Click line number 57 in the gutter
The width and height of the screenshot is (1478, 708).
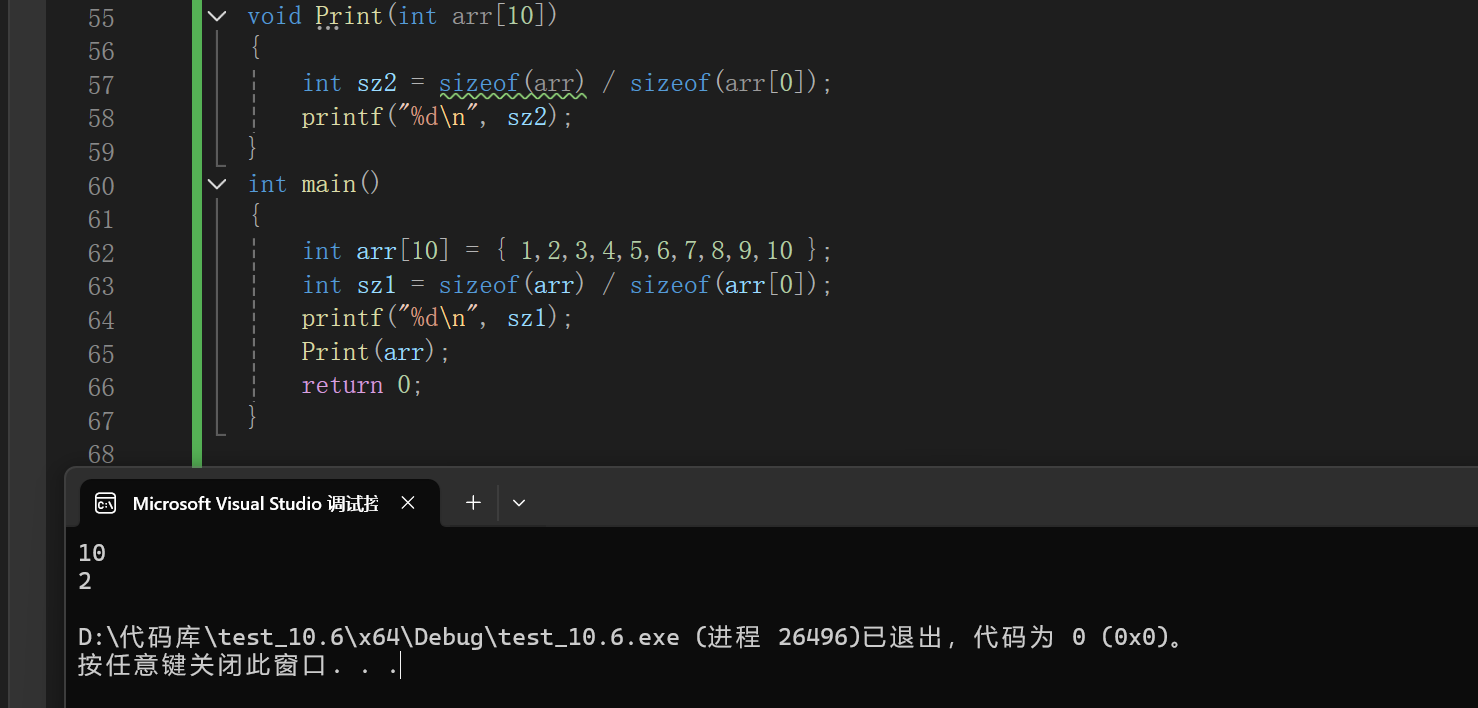101,85
